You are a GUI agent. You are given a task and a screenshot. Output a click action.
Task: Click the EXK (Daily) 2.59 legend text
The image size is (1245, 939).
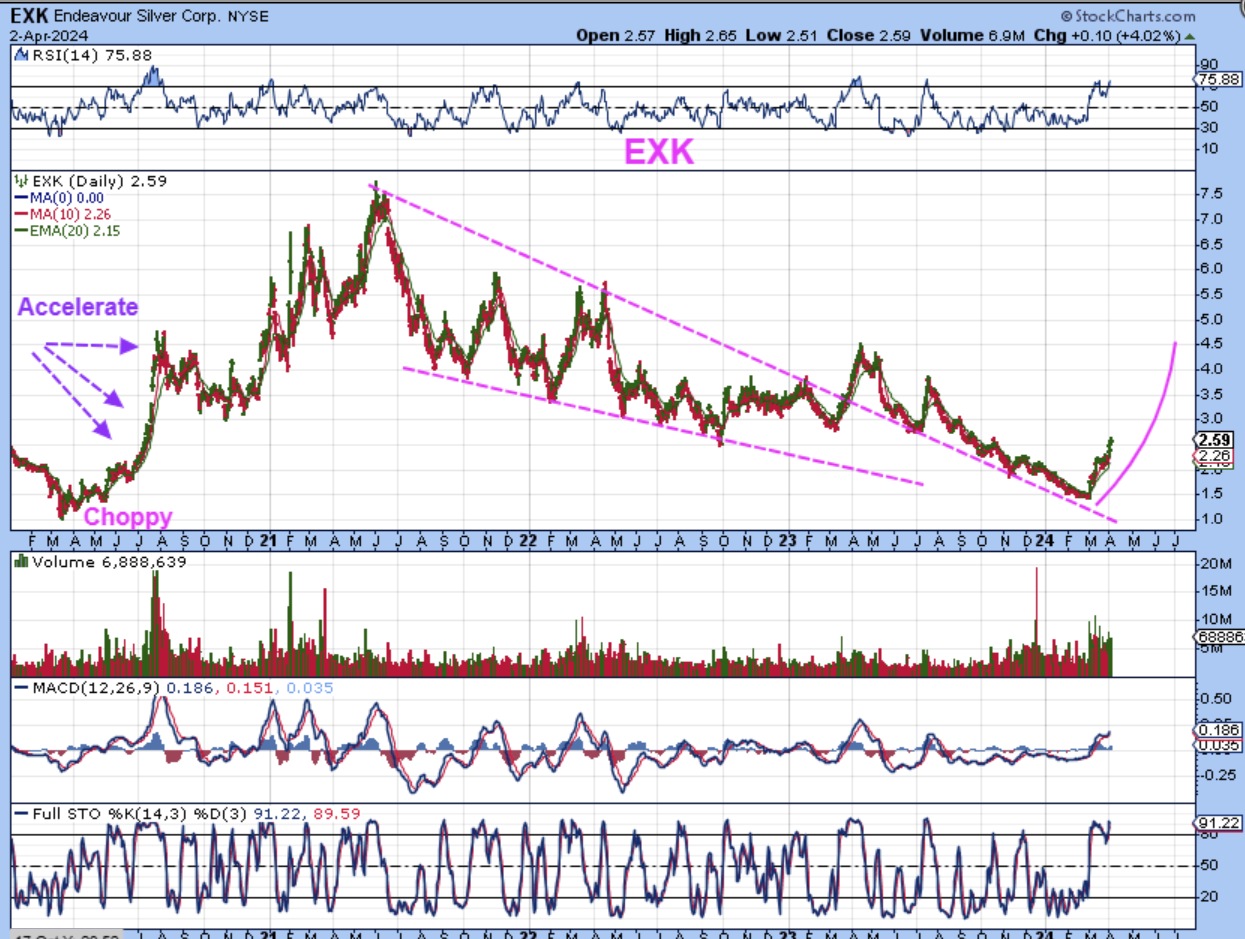[x=98, y=182]
